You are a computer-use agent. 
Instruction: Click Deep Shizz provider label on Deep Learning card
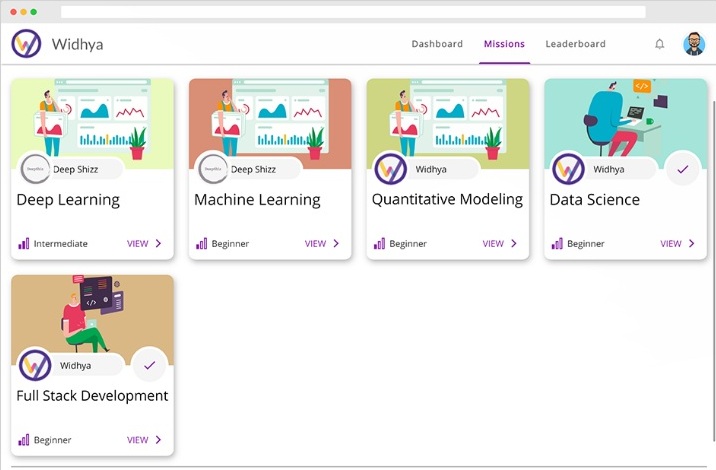point(75,169)
